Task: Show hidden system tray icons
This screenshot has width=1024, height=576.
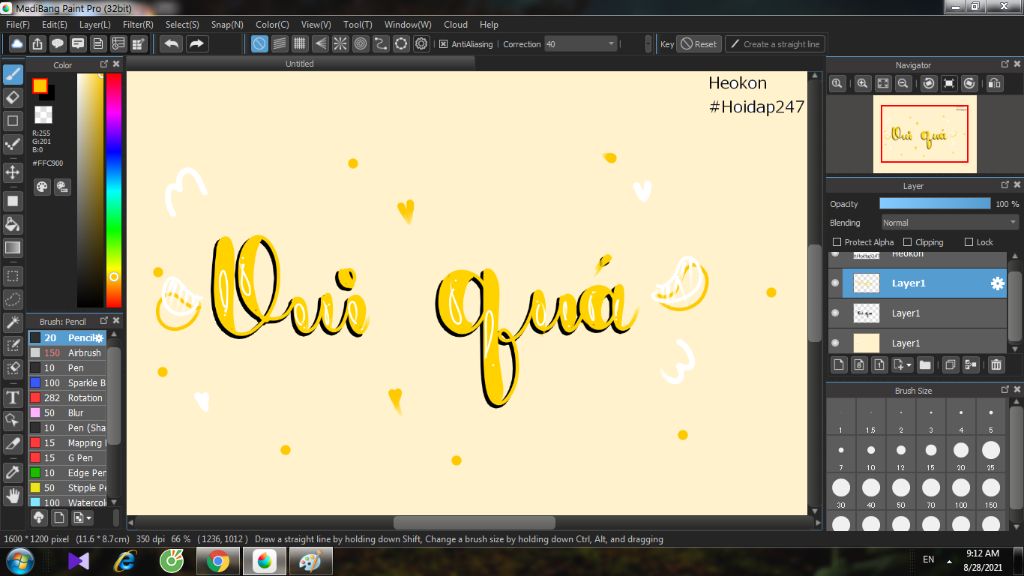Action: coord(949,561)
